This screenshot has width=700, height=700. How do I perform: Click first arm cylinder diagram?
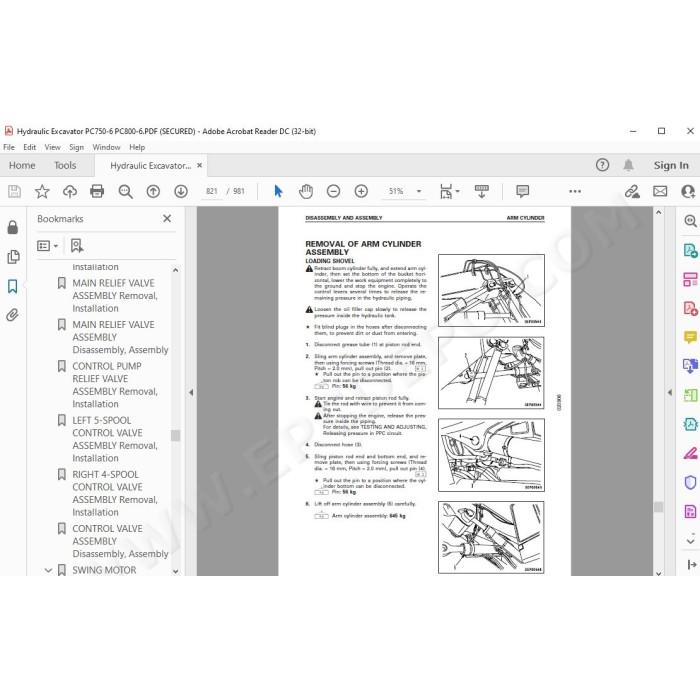click(491, 290)
